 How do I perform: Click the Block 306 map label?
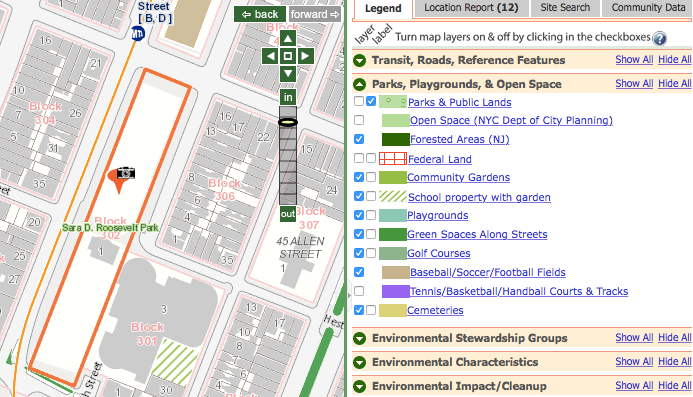point(225,189)
